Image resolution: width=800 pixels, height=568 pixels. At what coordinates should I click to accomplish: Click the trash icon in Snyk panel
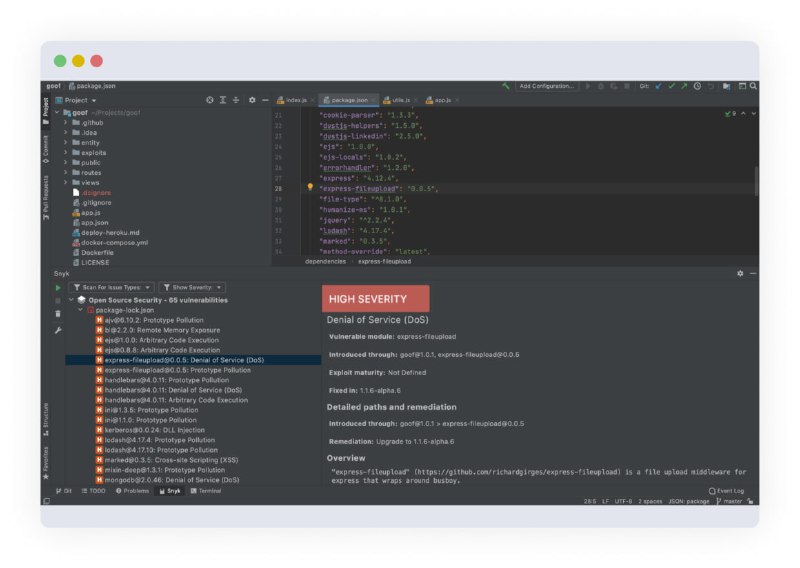[58, 314]
